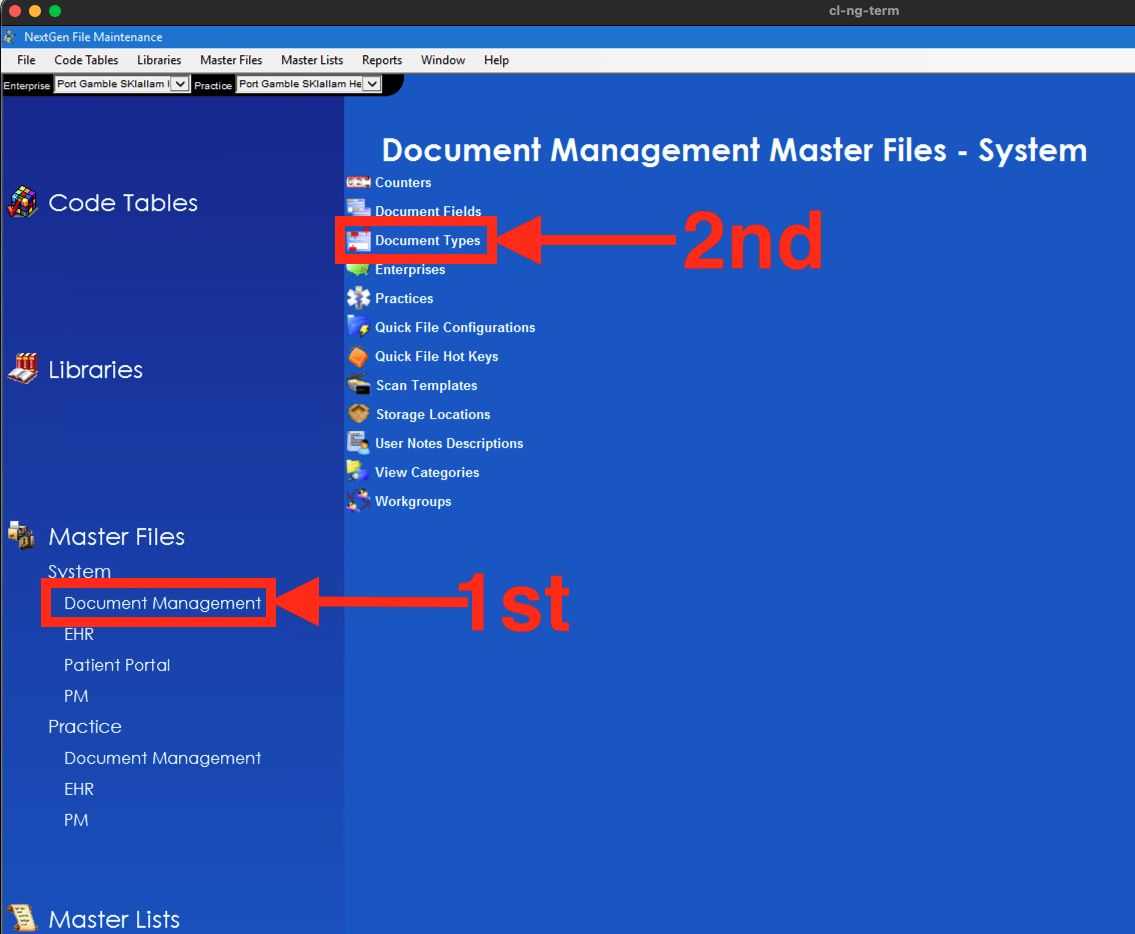Open the Quick File Configurations link
1135x934 pixels.
(x=455, y=327)
